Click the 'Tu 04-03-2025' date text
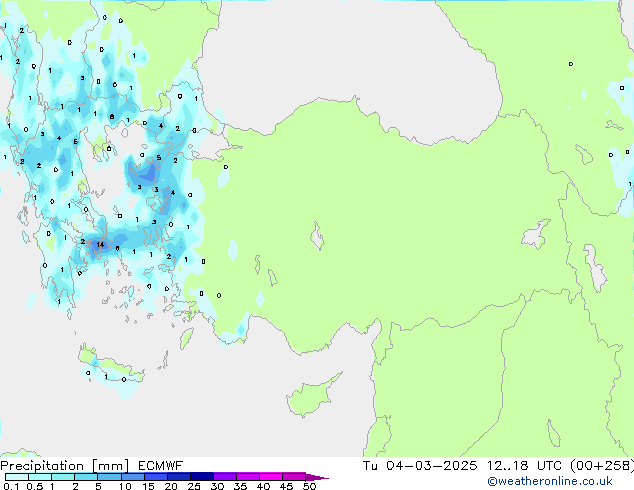The image size is (634, 490). click(x=420, y=466)
